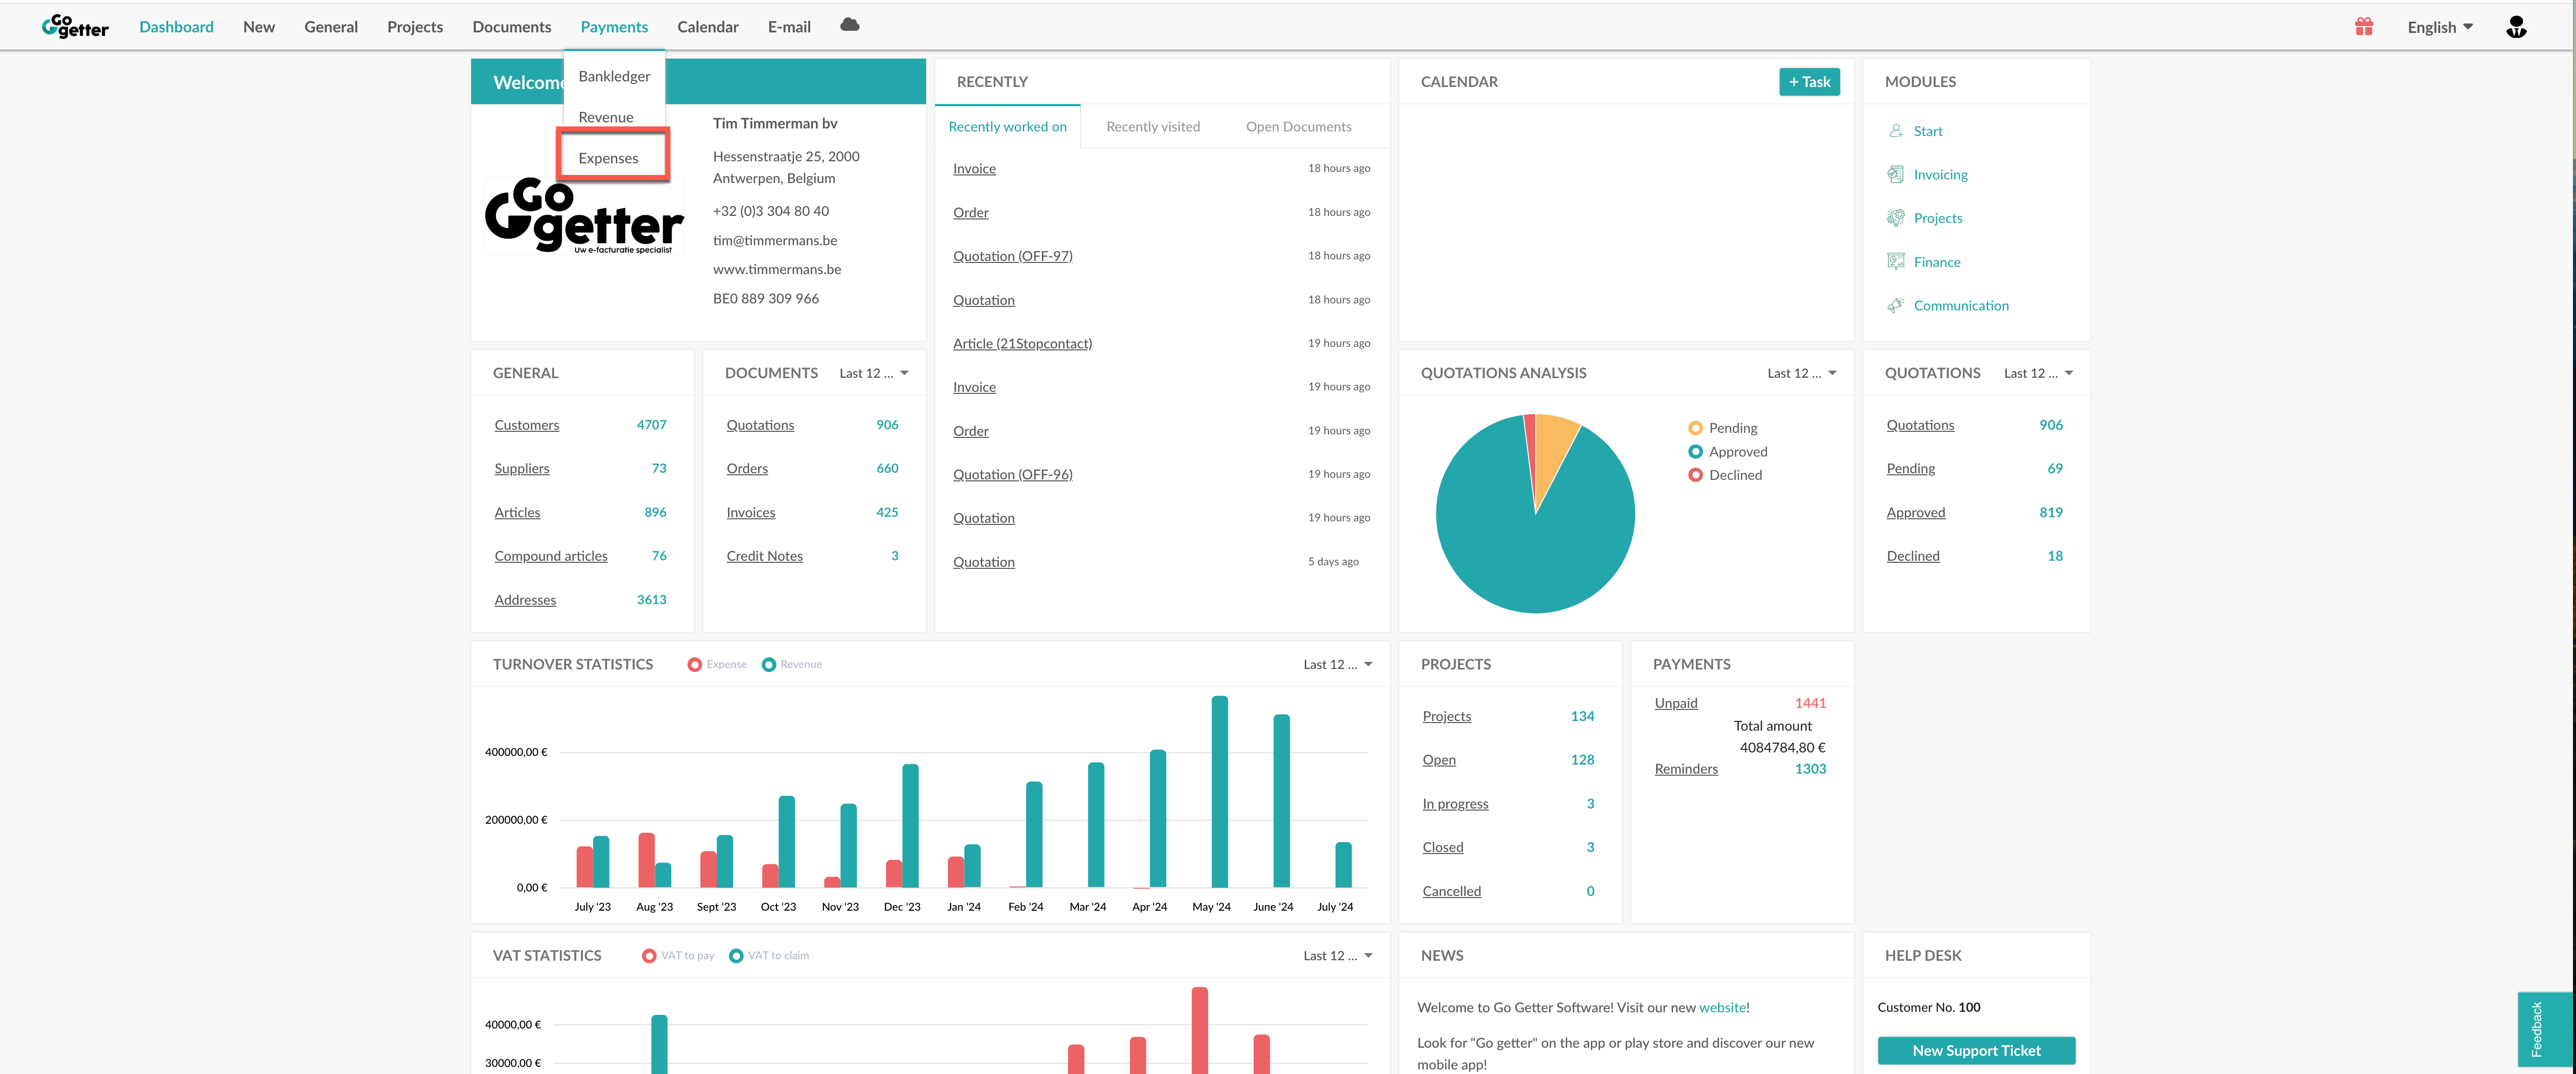The image size is (2576, 1074).
Task: Select Revenue from Payments menu
Action: [606, 117]
